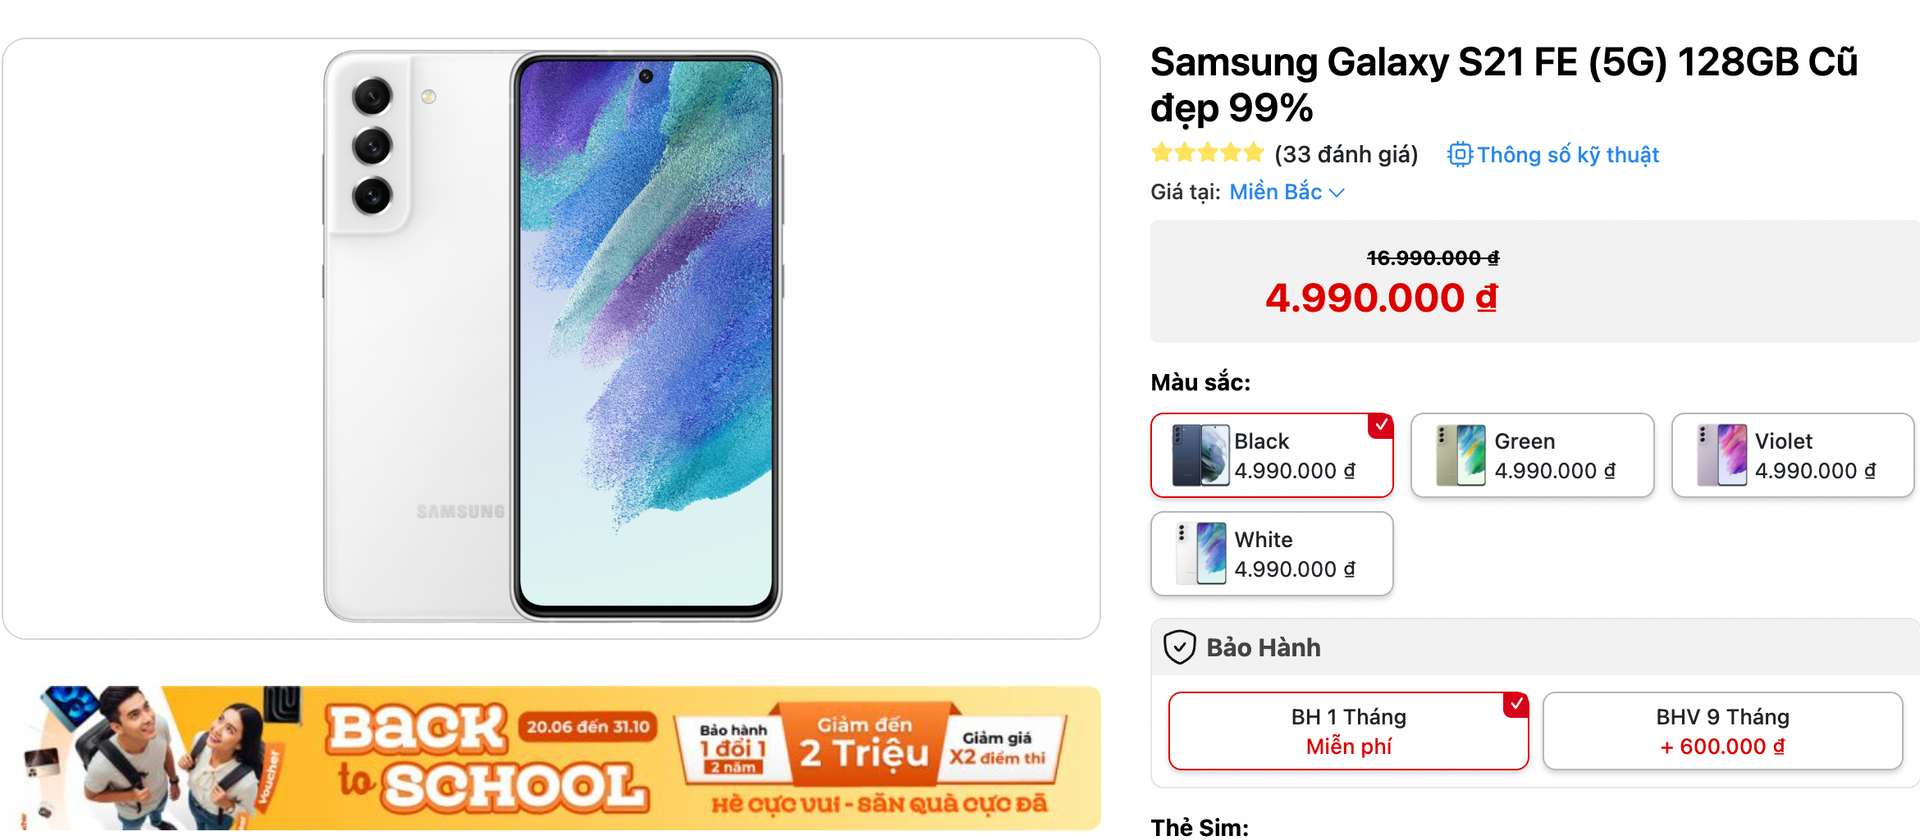1920x840 pixels.
Task: Open the Miền Bắc region dropdown
Action: 1276,192
